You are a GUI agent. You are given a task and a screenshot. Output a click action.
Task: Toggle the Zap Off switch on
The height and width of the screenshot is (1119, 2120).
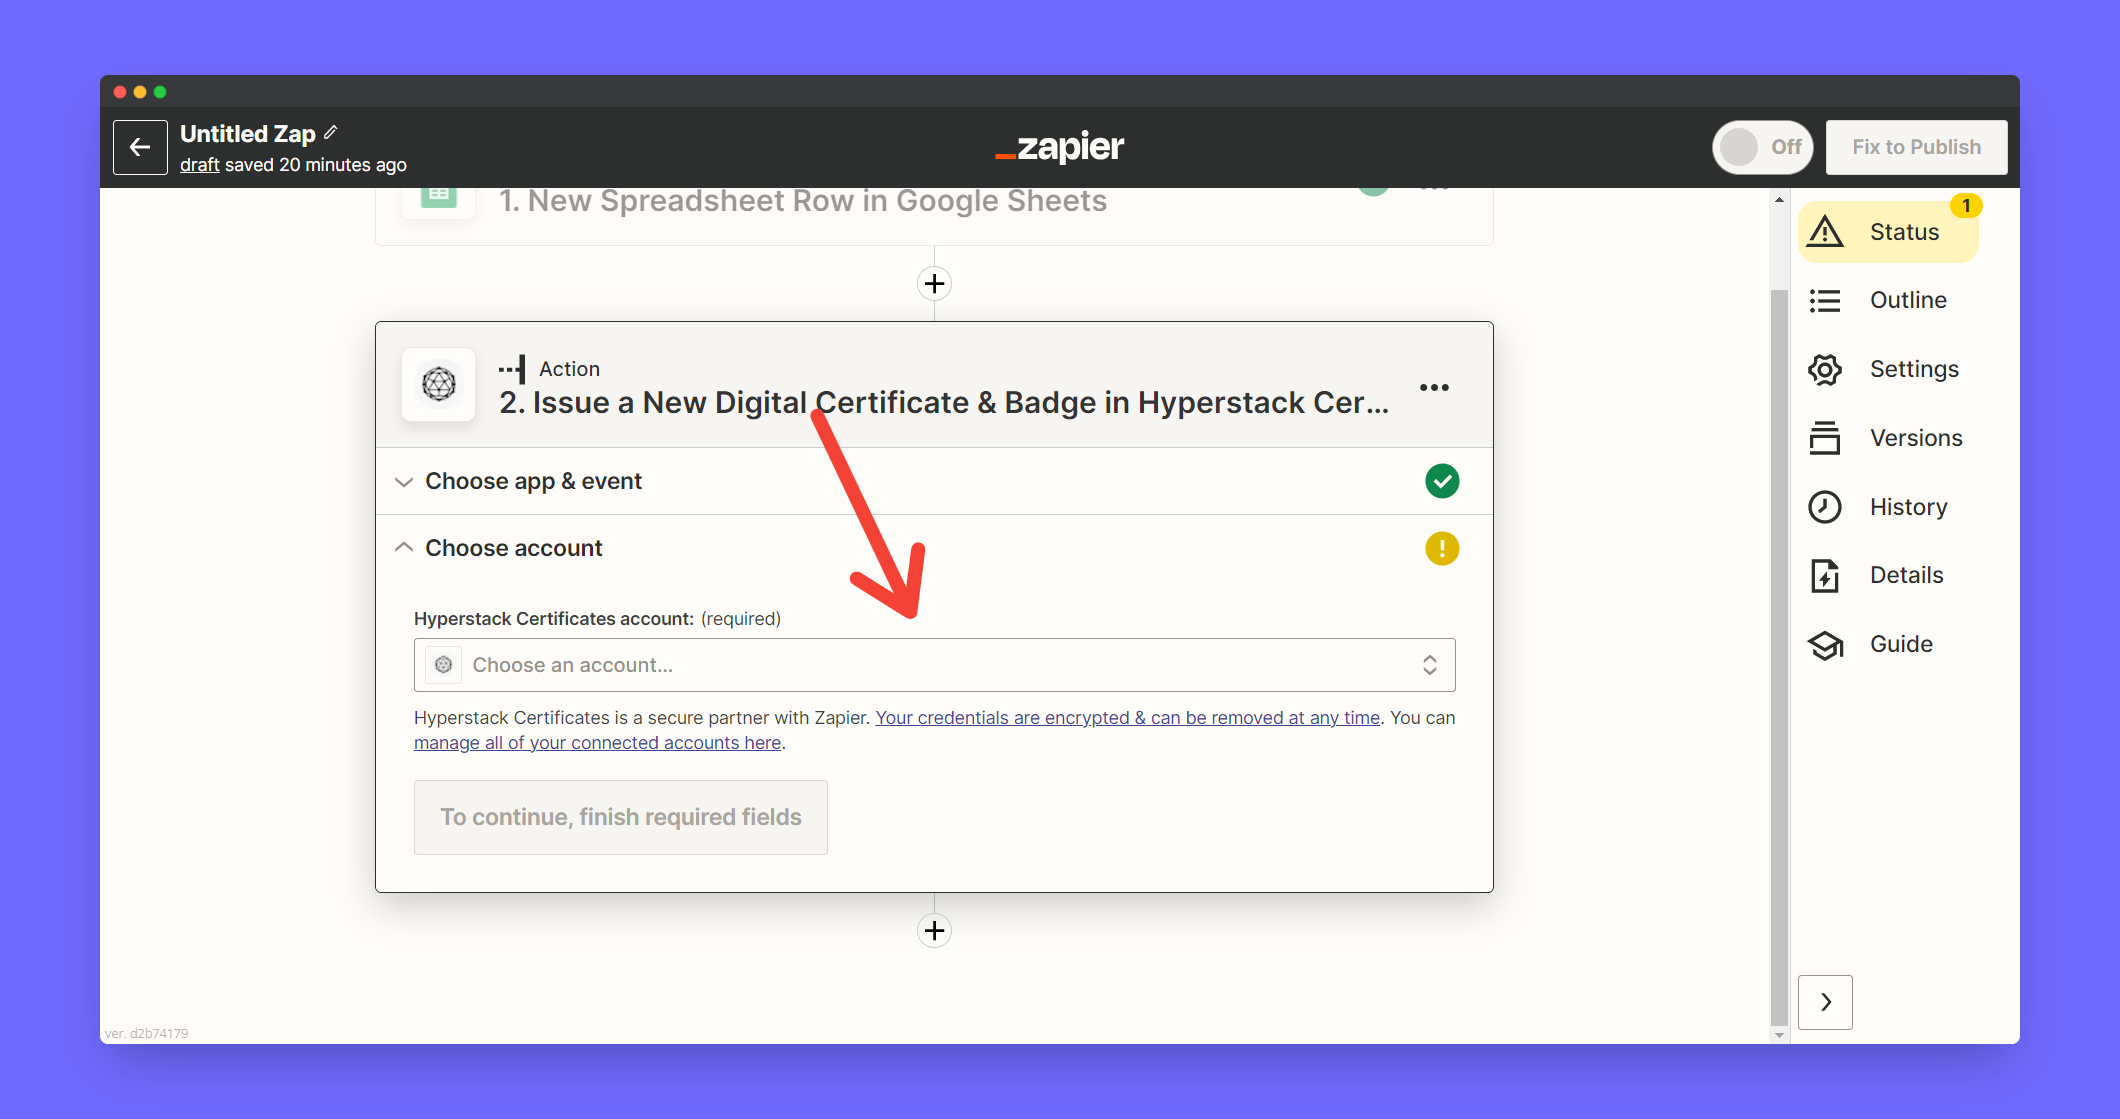1762,147
